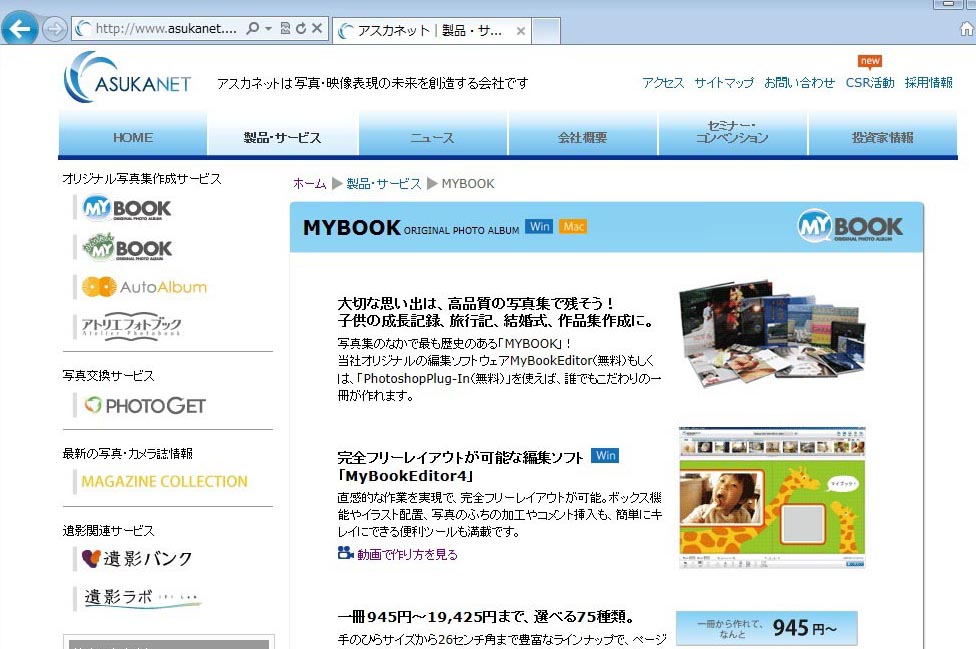This screenshot has height=649, width=976.
Task: Go to the 投資家情報 navigation tab
Action: tap(882, 137)
